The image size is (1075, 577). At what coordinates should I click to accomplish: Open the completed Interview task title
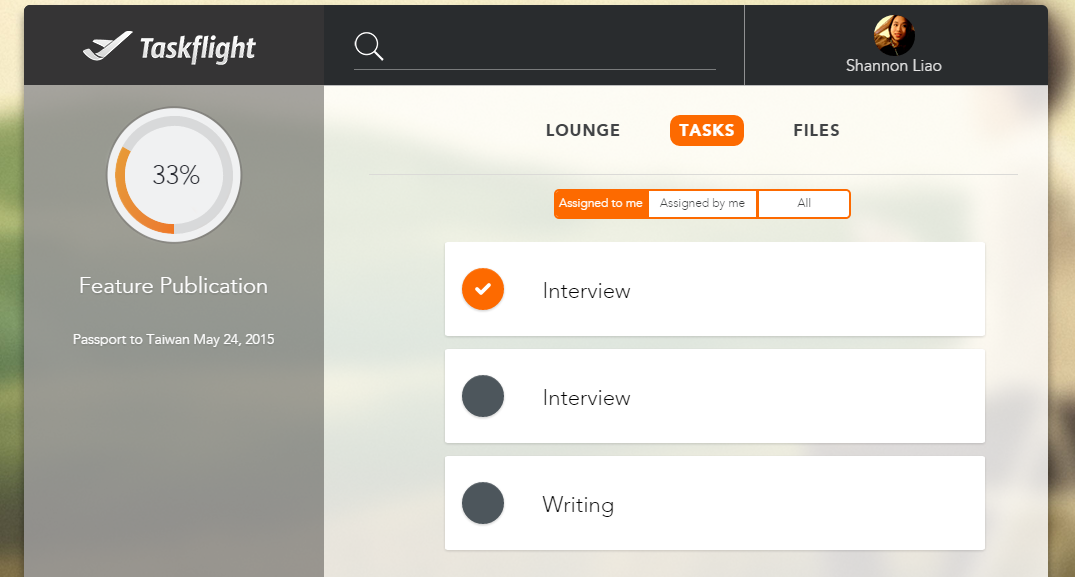[x=586, y=291]
